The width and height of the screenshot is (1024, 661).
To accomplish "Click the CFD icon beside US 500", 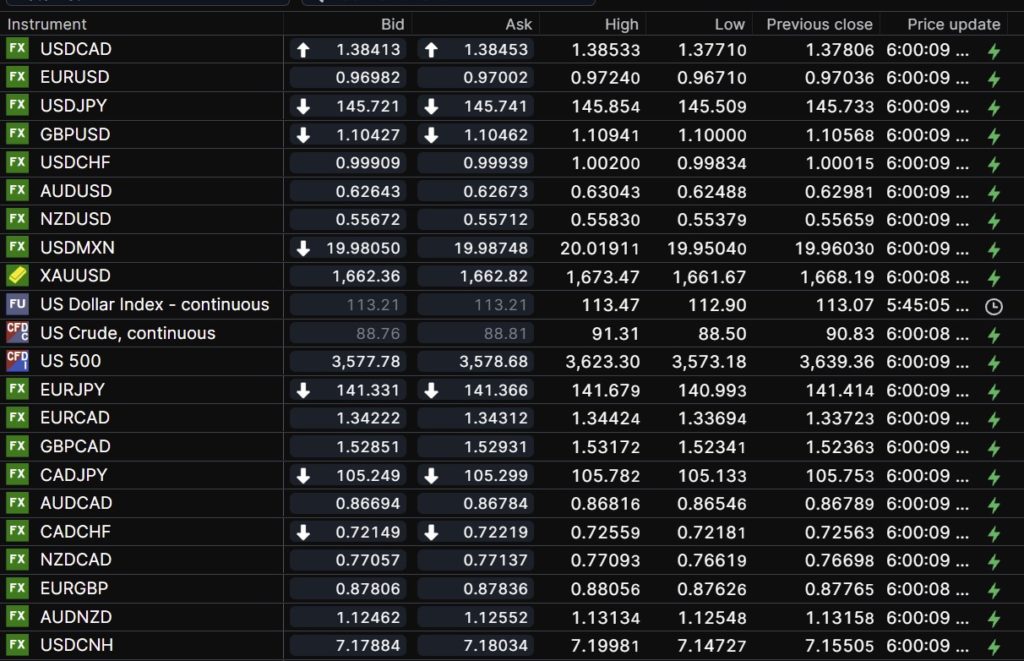I will point(17,361).
